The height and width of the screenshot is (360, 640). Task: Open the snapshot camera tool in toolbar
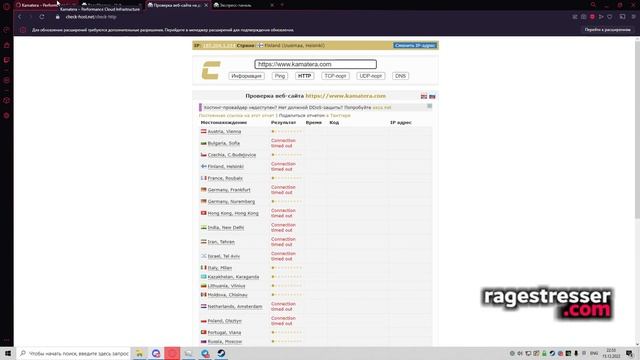click(x=584, y=17)
